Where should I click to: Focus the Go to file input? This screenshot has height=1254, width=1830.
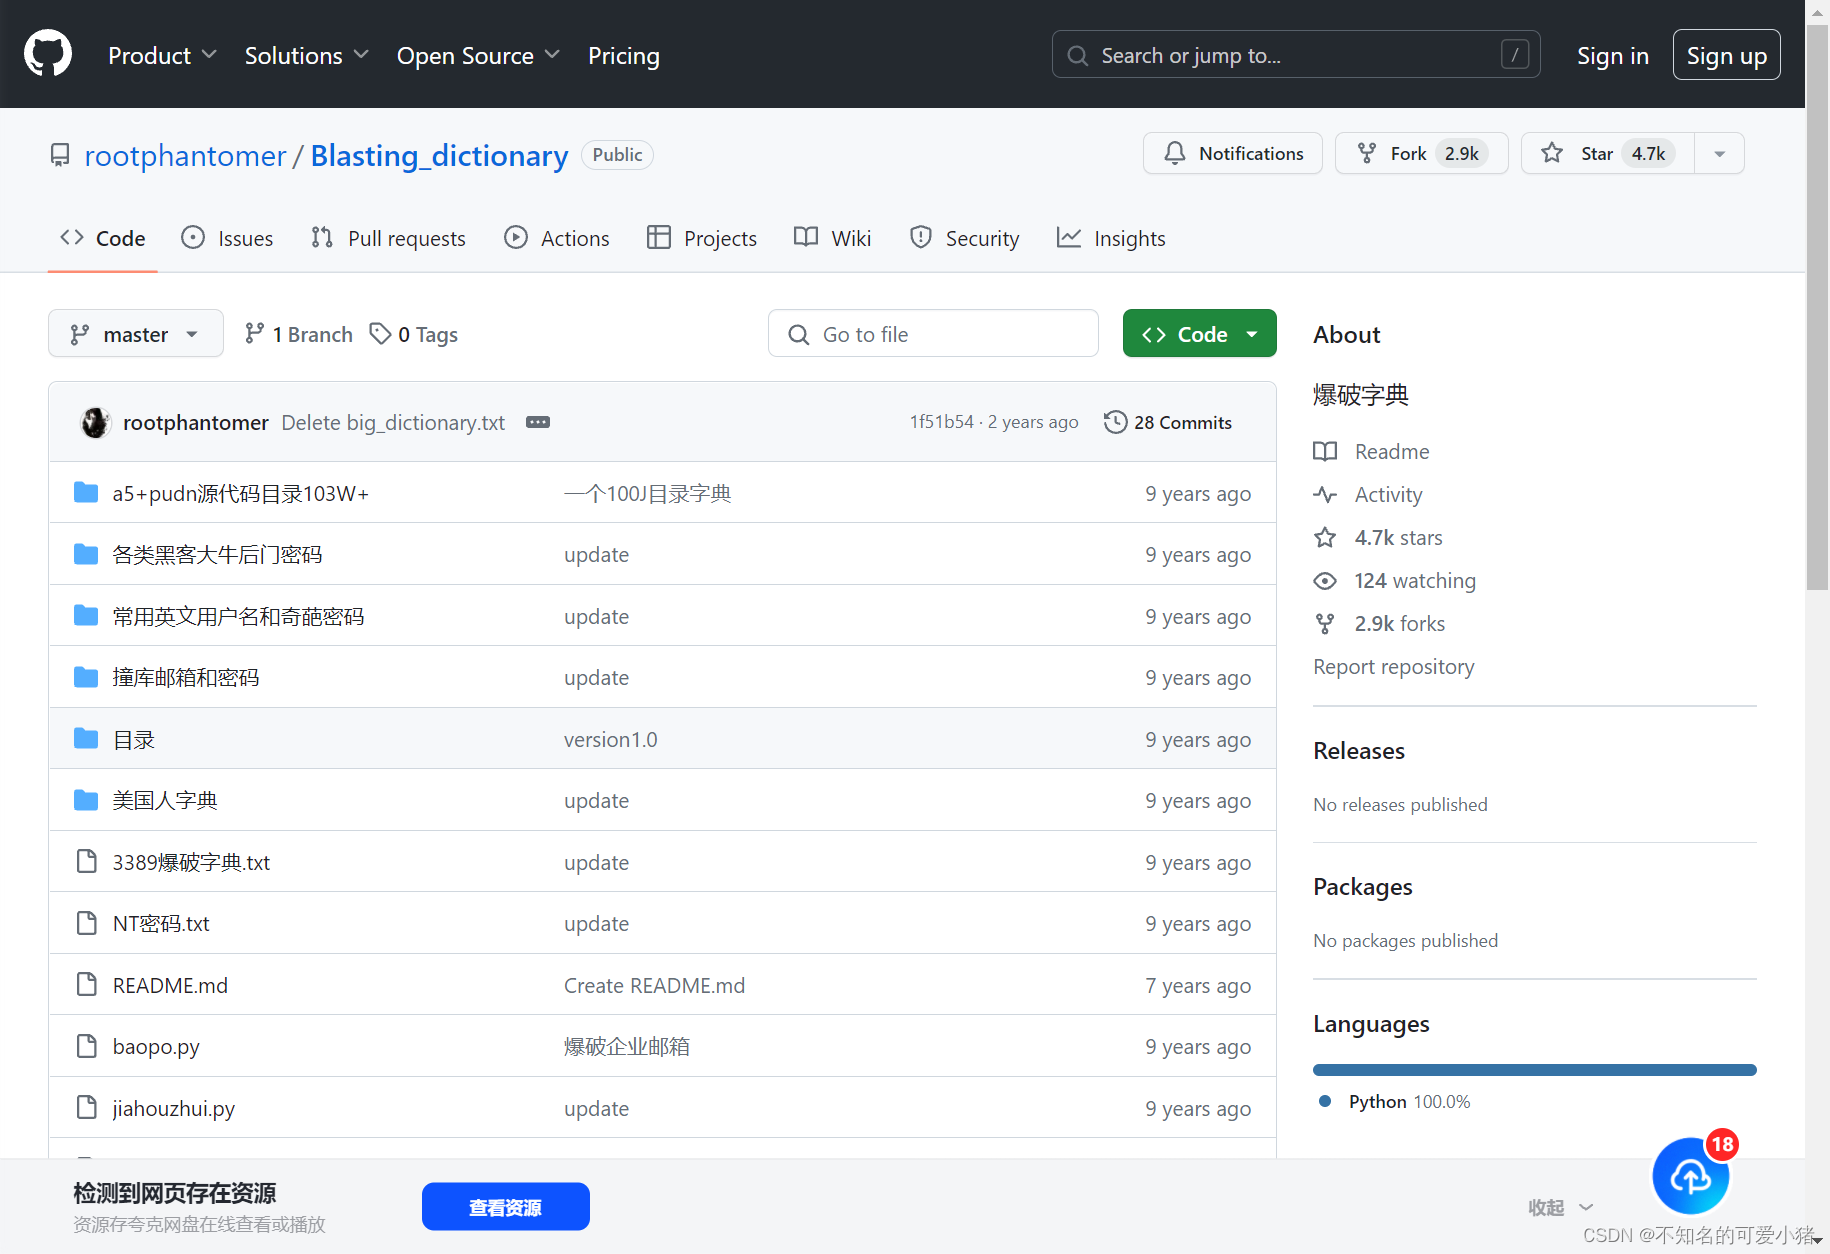(x=933, y=333)
